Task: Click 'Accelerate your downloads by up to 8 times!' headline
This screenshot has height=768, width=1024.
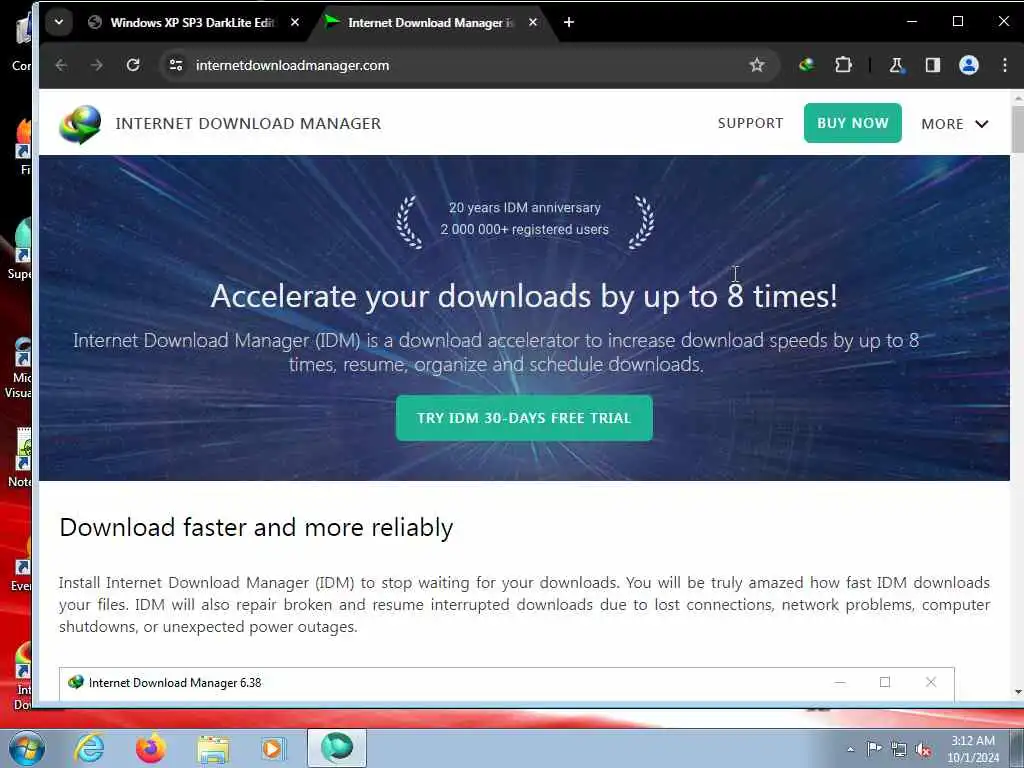Action: click(524, 296)
